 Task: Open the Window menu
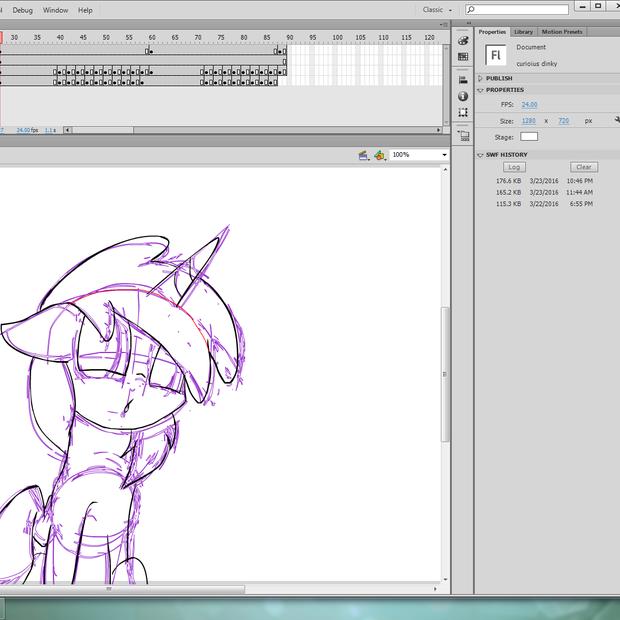[x=55, y=10]
